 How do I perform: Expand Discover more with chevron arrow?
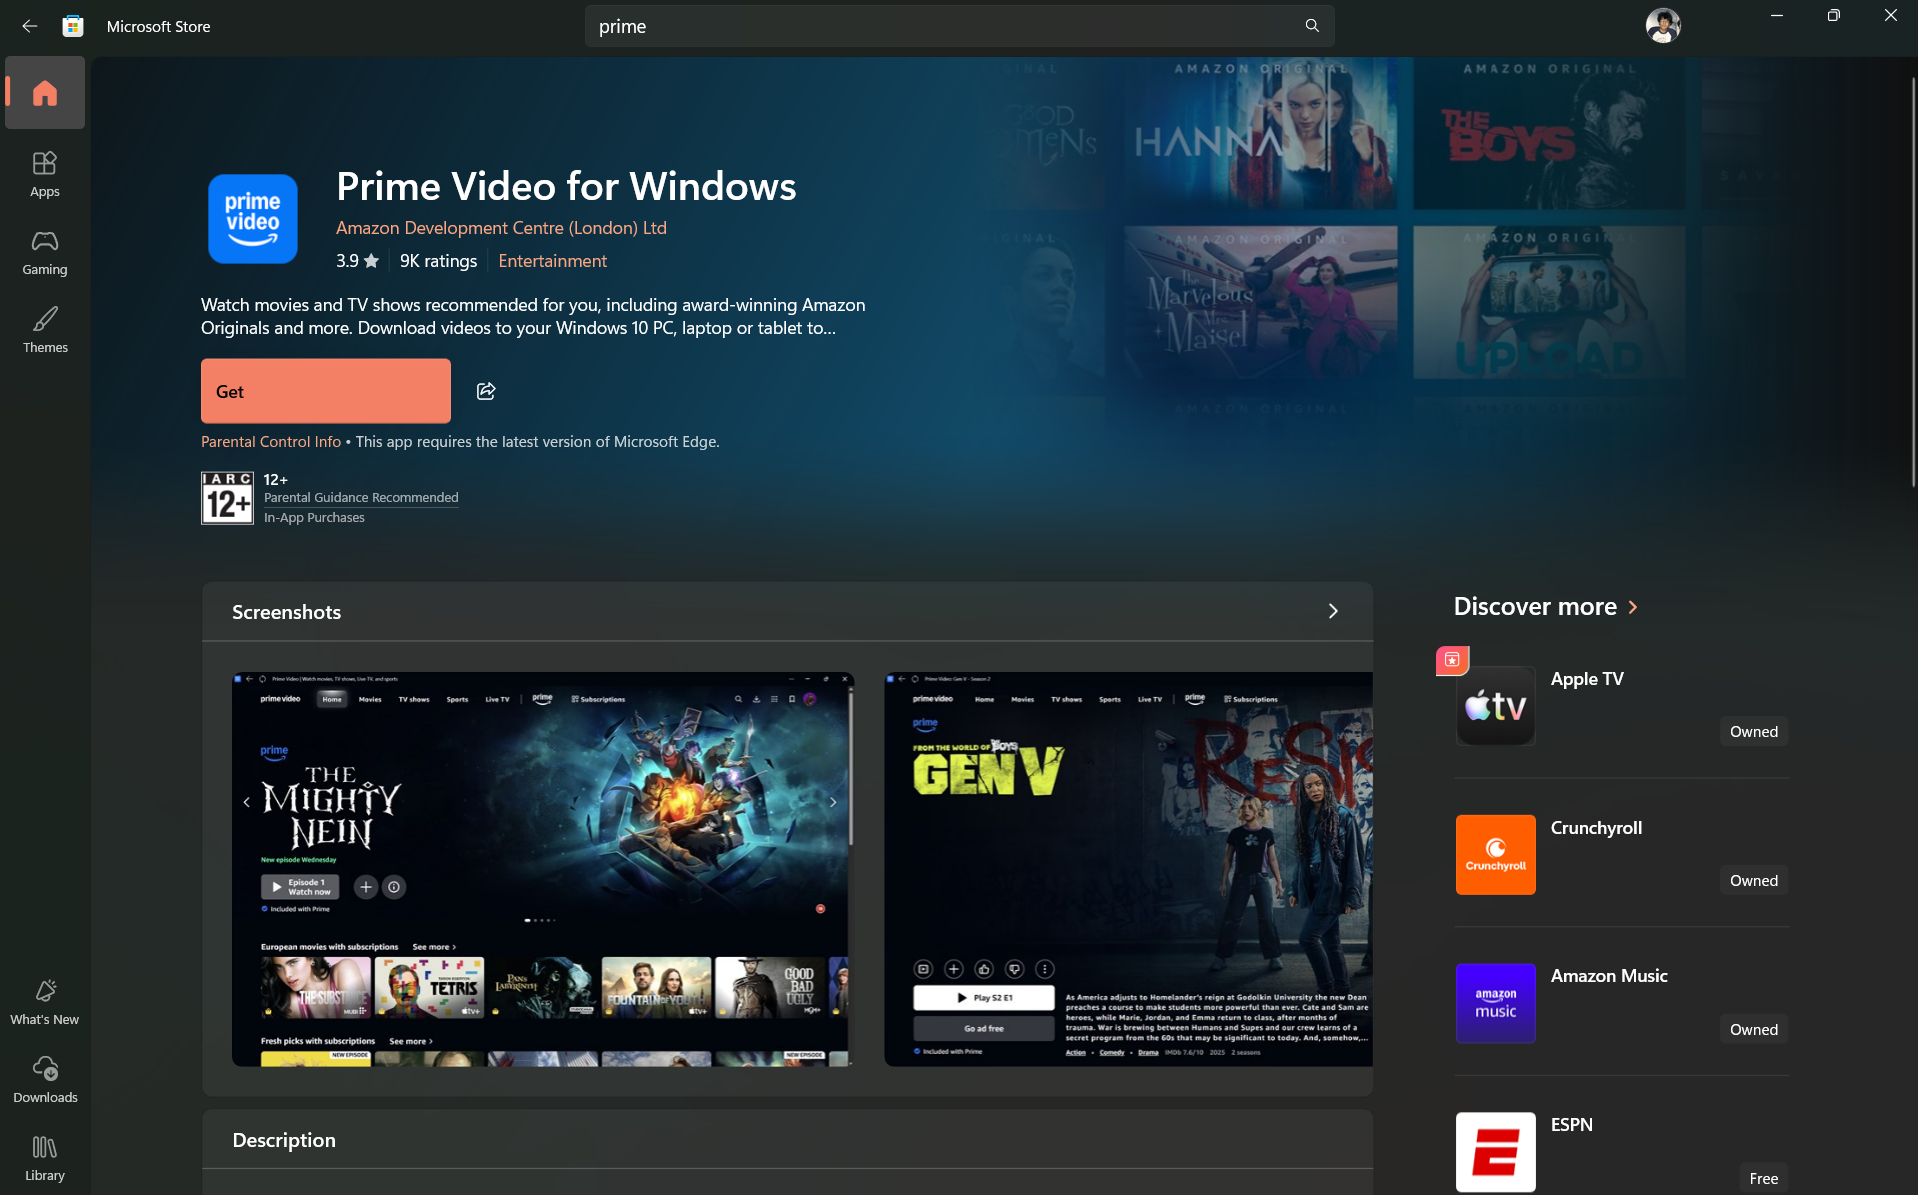point(1633,607)
